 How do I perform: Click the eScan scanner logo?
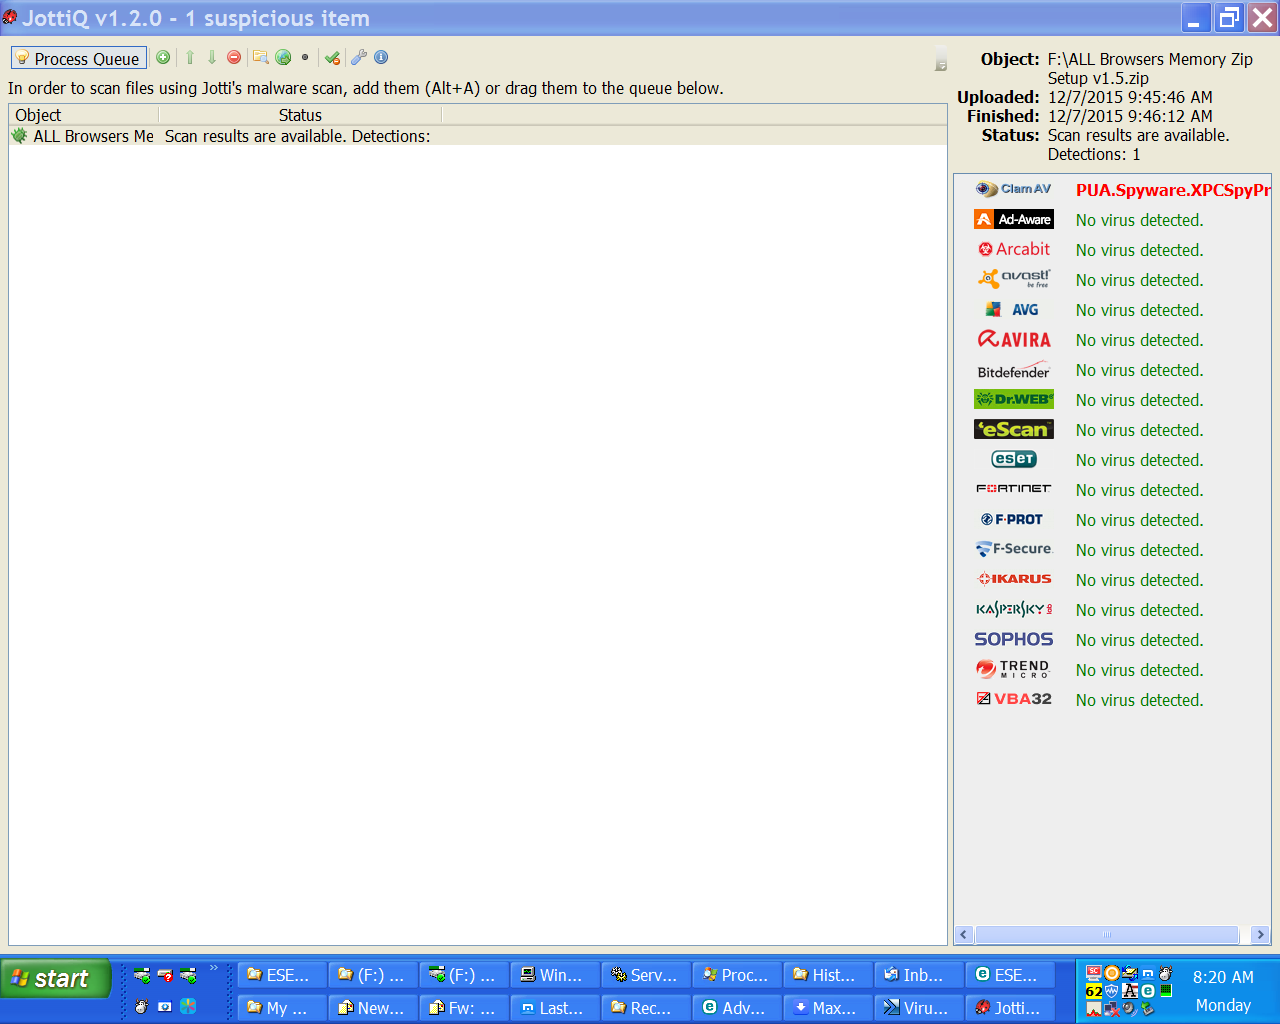pyautogui.click(x=1014, y=429)
